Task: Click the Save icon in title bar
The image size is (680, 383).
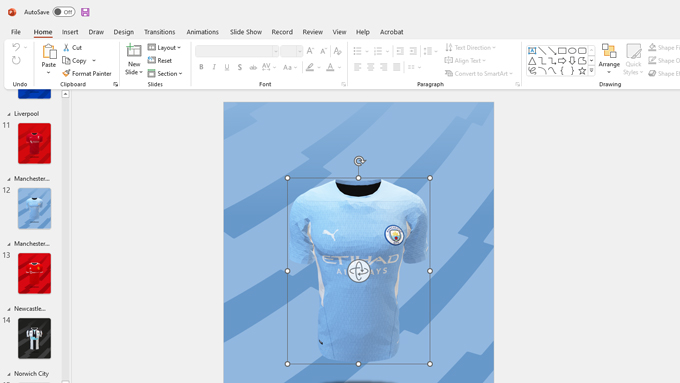Action: point(85,12)
